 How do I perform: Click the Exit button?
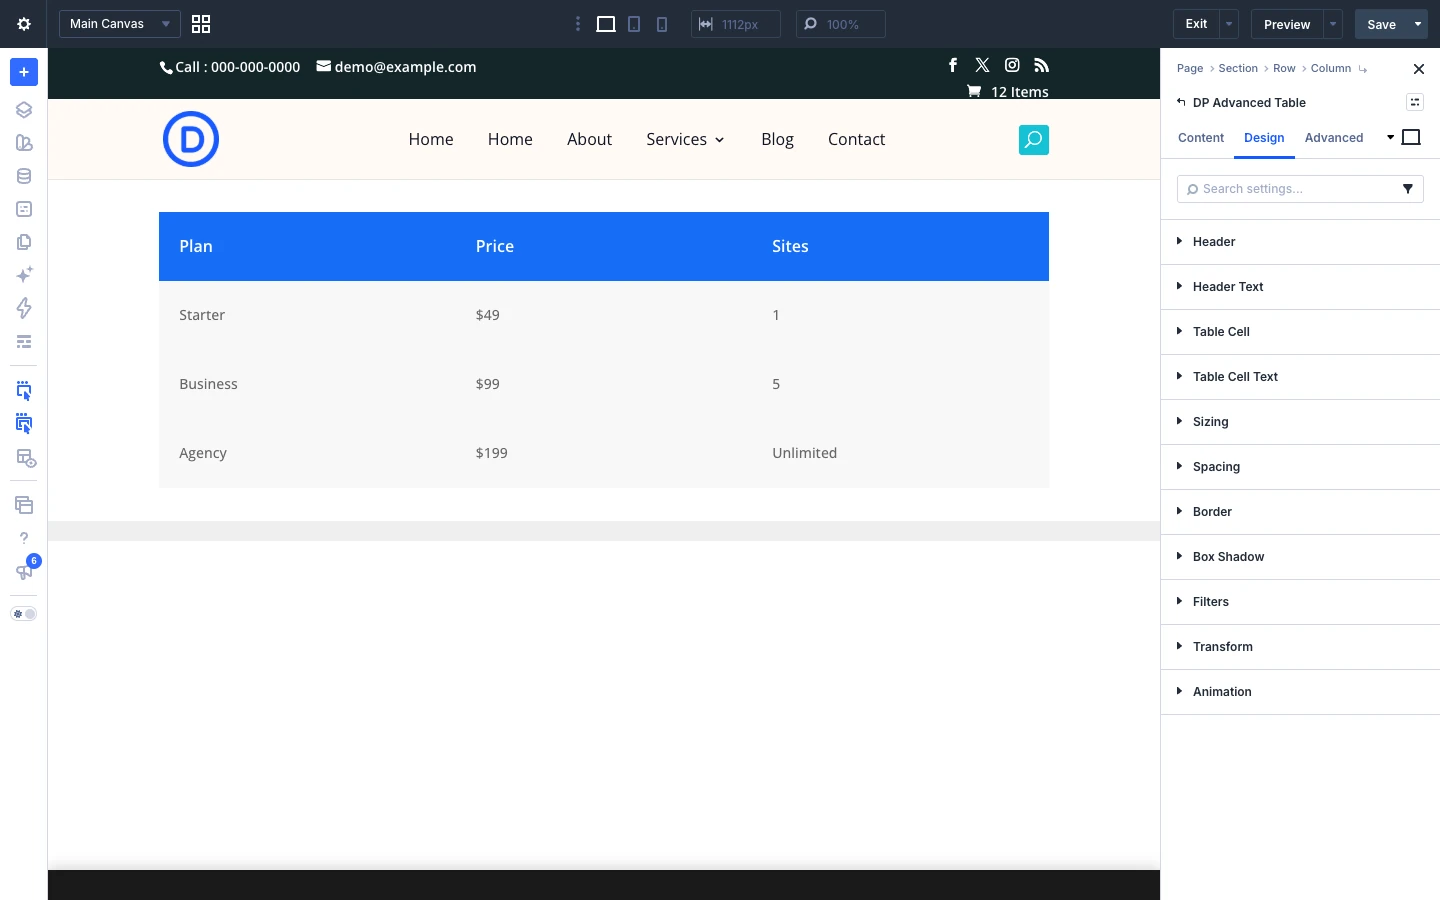point(1196,24)
